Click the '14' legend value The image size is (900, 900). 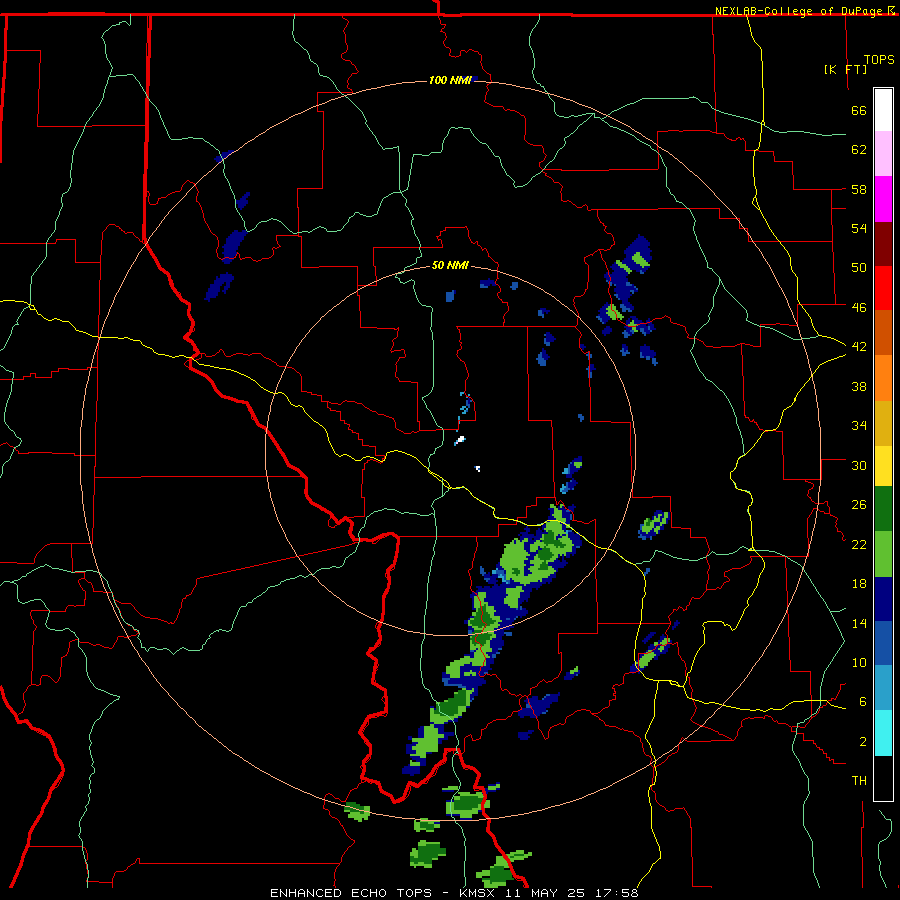click(x=859, y=623)
